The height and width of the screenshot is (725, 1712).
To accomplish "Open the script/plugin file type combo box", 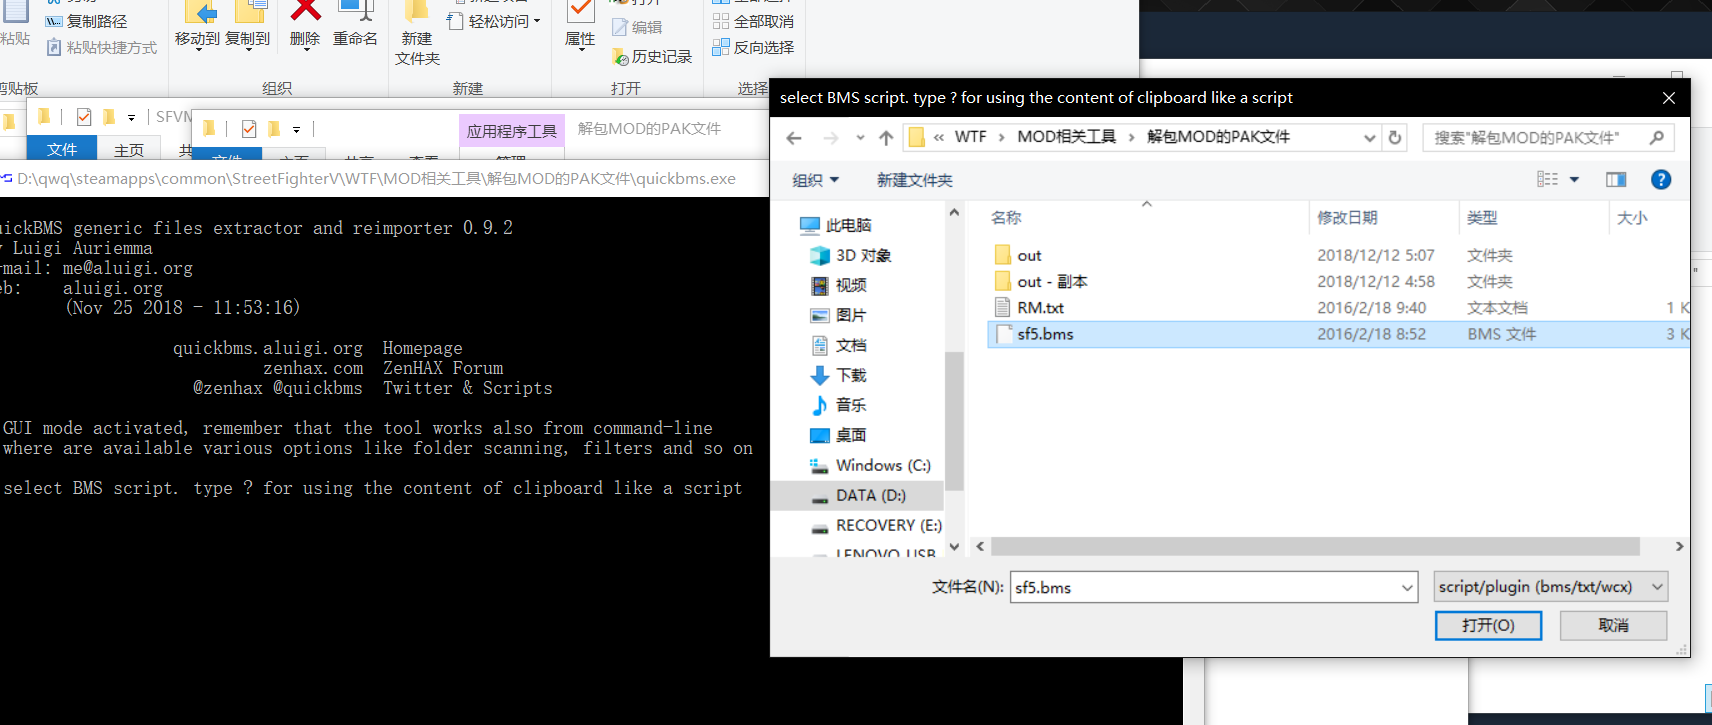I will point(1551,587).
